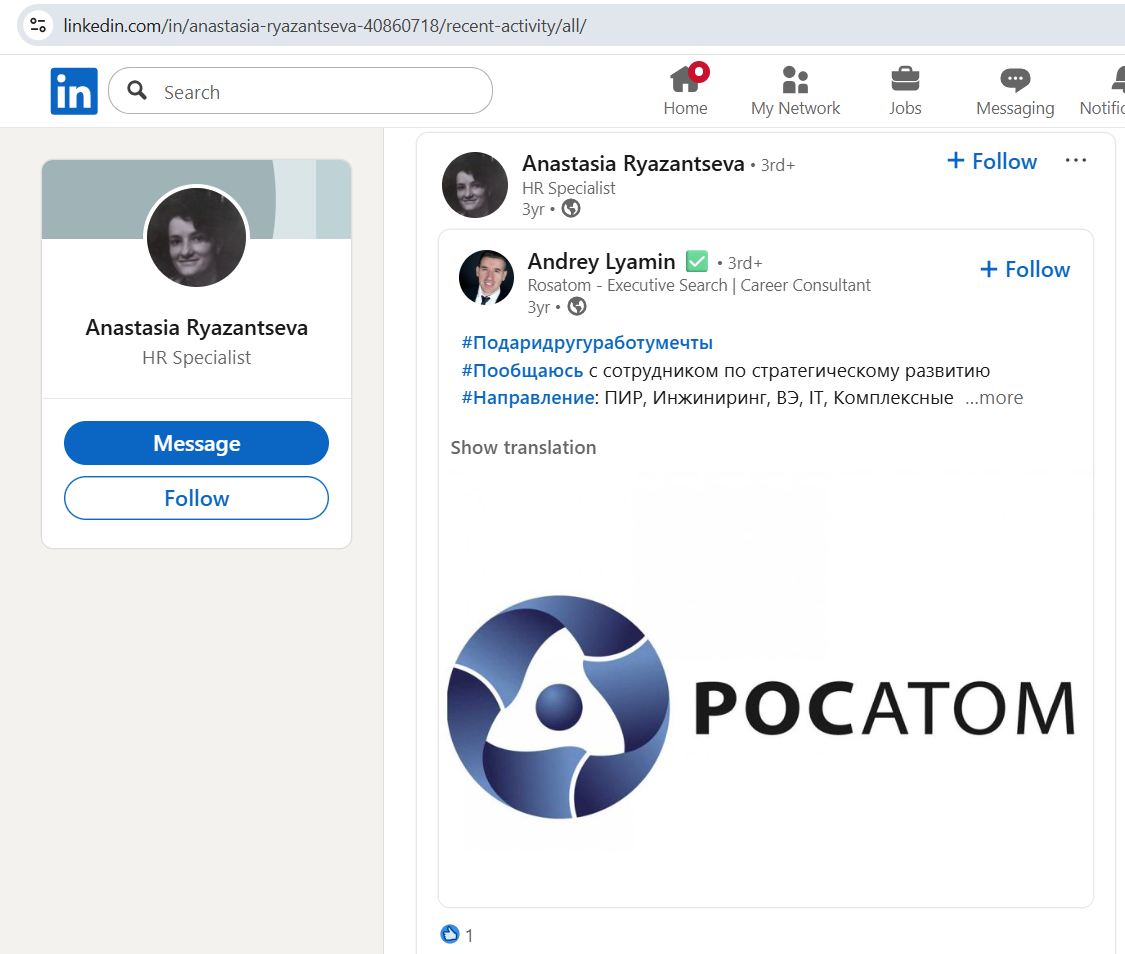Screen dimensions: 1125x954
Task: Click the Message button in profile card
Action: click(196, 443)
